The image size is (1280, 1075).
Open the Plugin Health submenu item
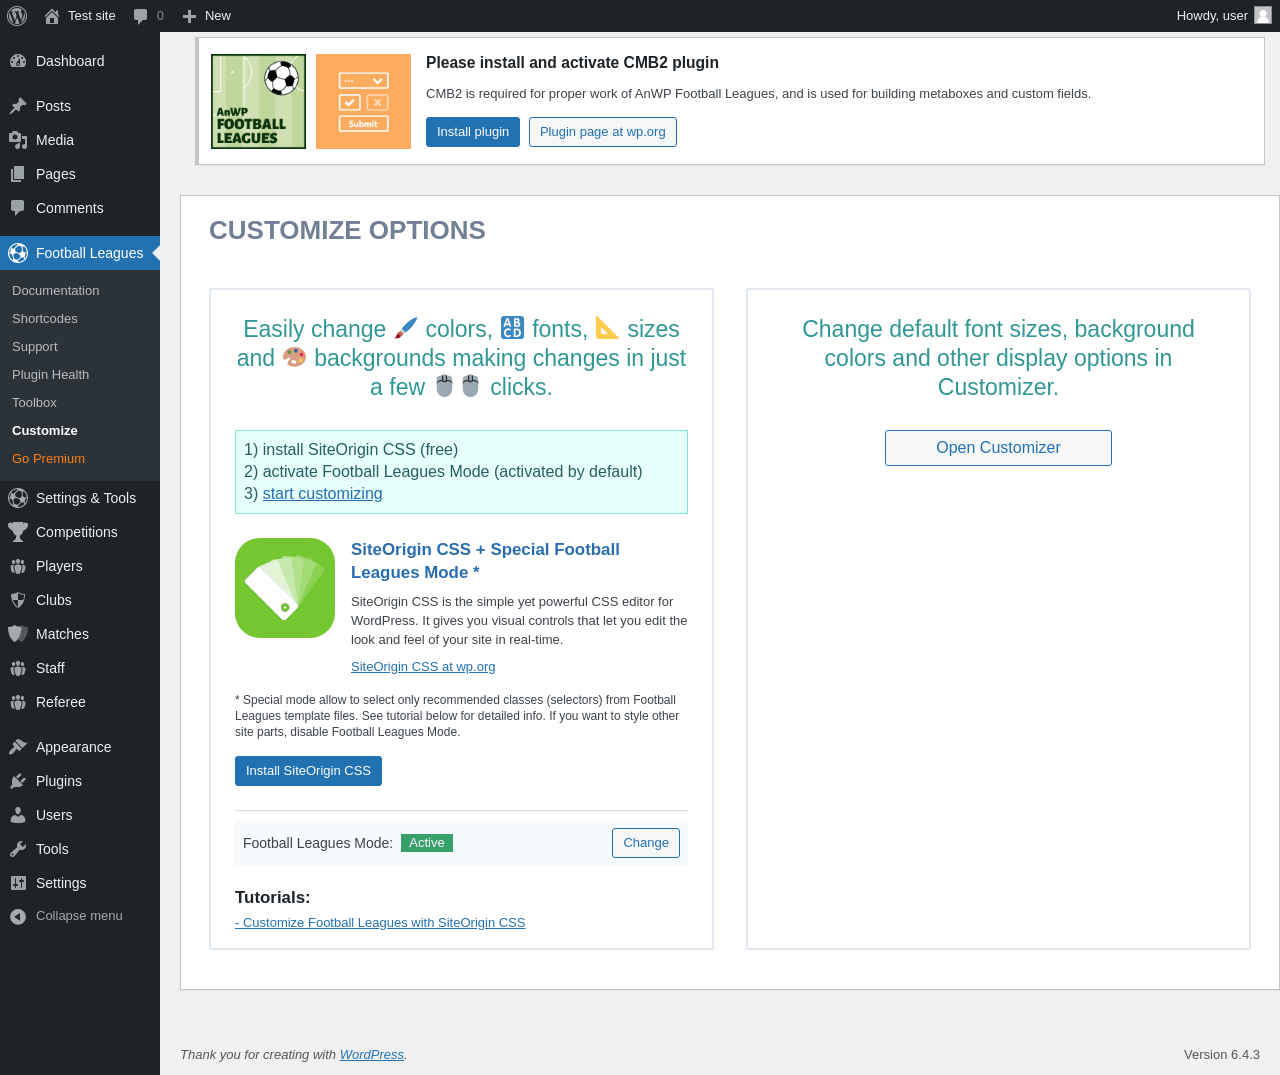pos(51,375)
